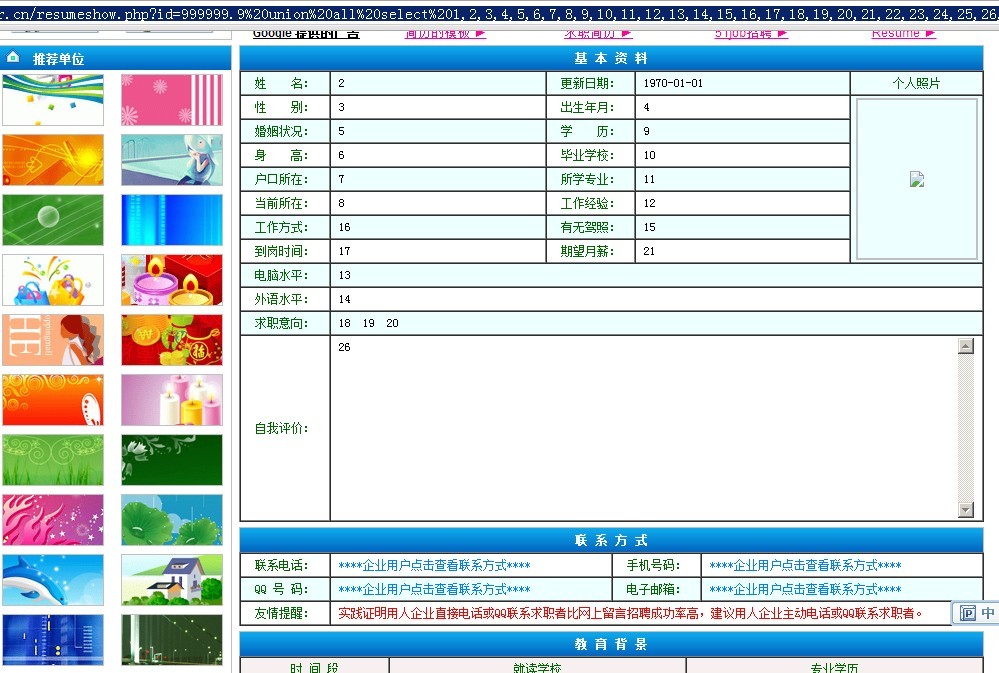Click the 求职意向 value 18 19 20
The image size is (999, 673).
(368, 323)
